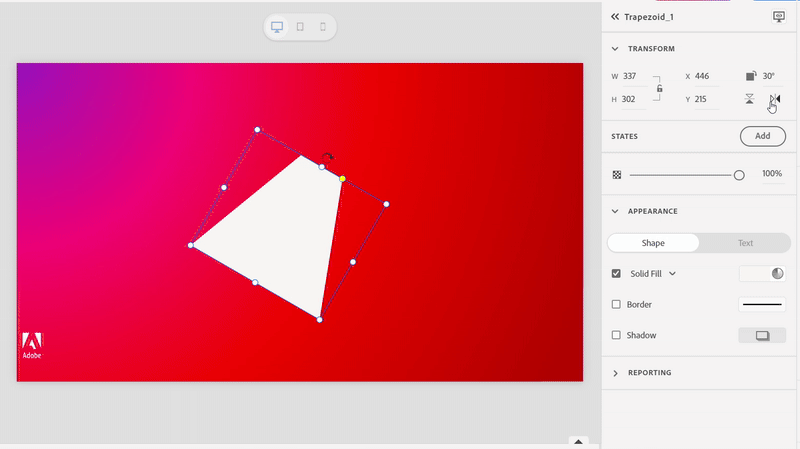Image resolution: width=800 pixels, height=449 pixels.
Task: Open the solid fill color swatch
Action: point(762,273)
